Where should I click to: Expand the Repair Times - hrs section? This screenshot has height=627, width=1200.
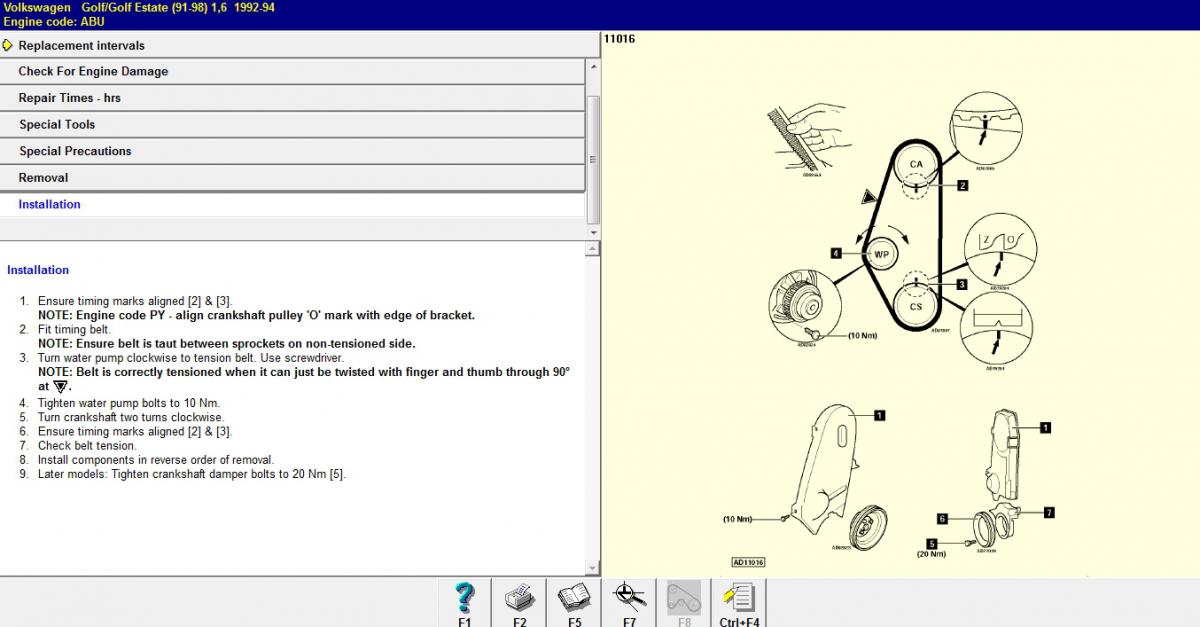pyautogui.click(x=69, y=98)
